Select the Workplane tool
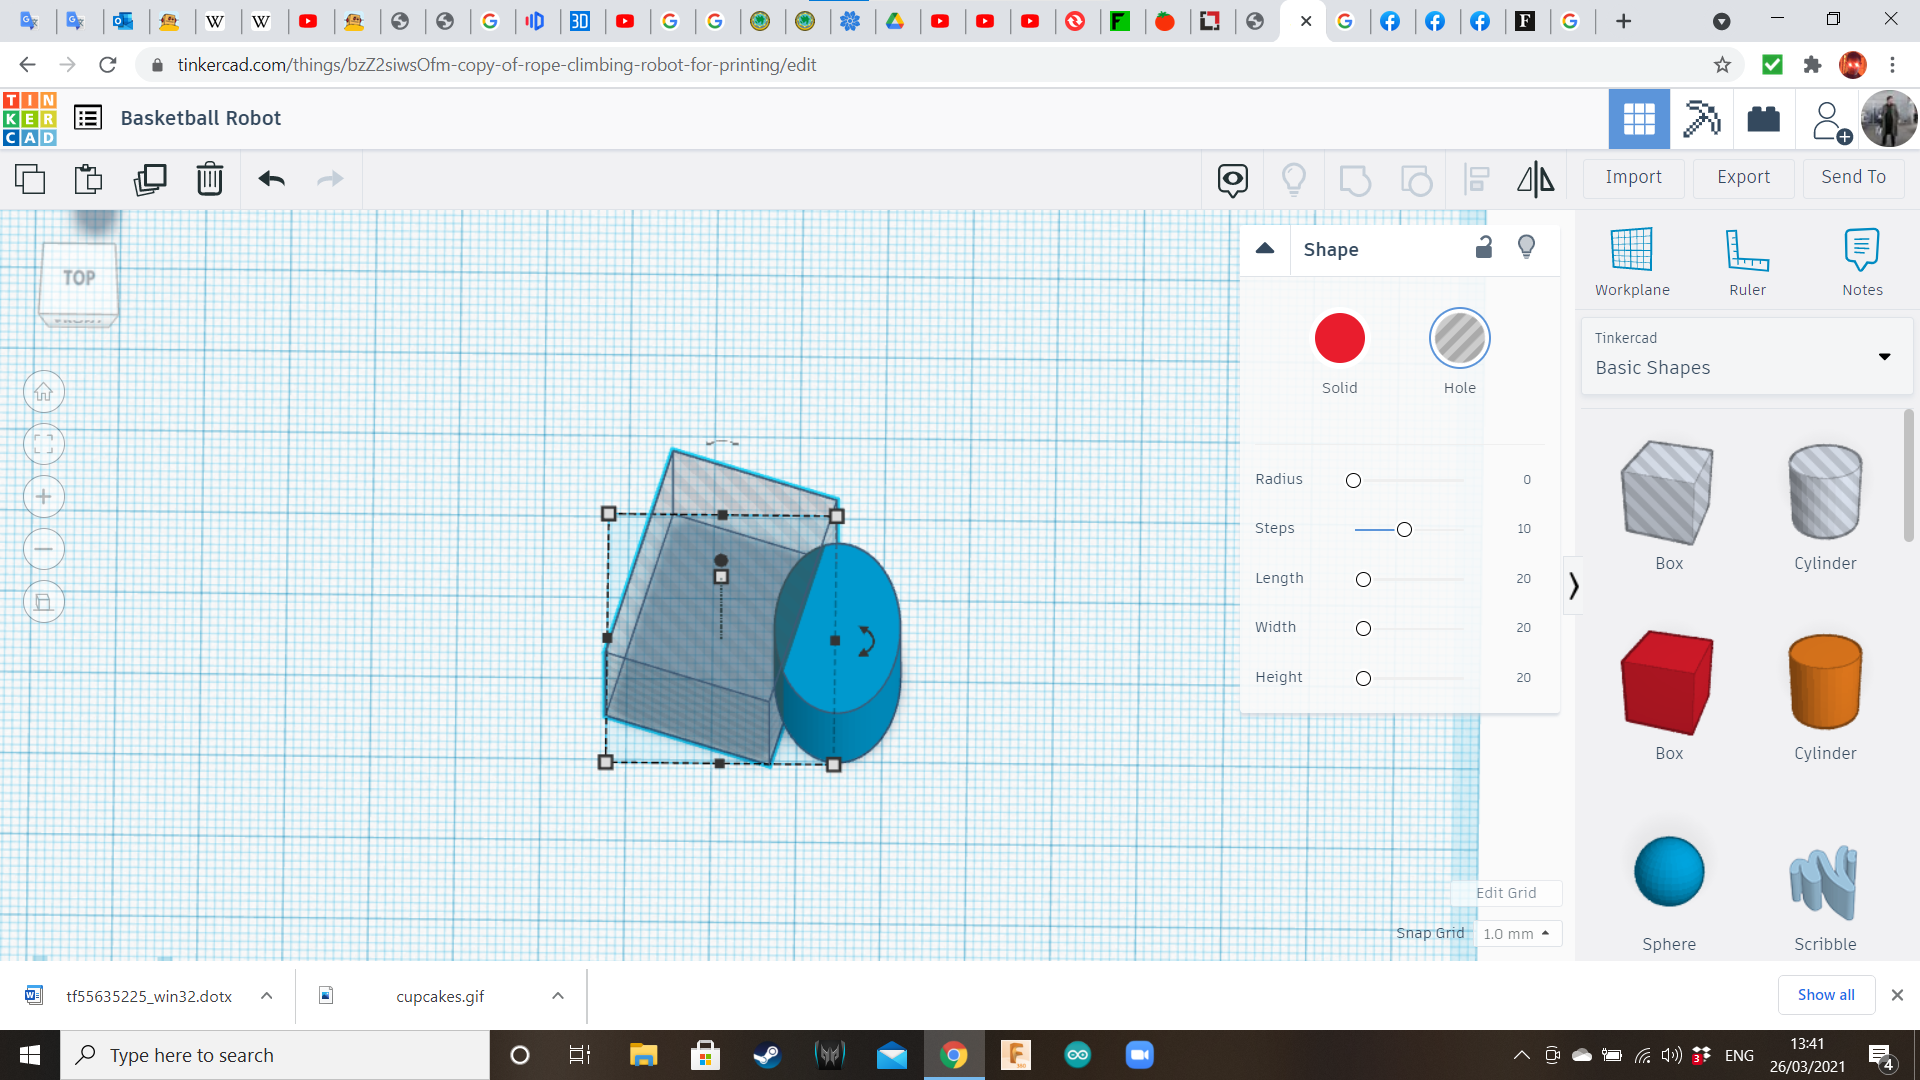 point(1631,260)
